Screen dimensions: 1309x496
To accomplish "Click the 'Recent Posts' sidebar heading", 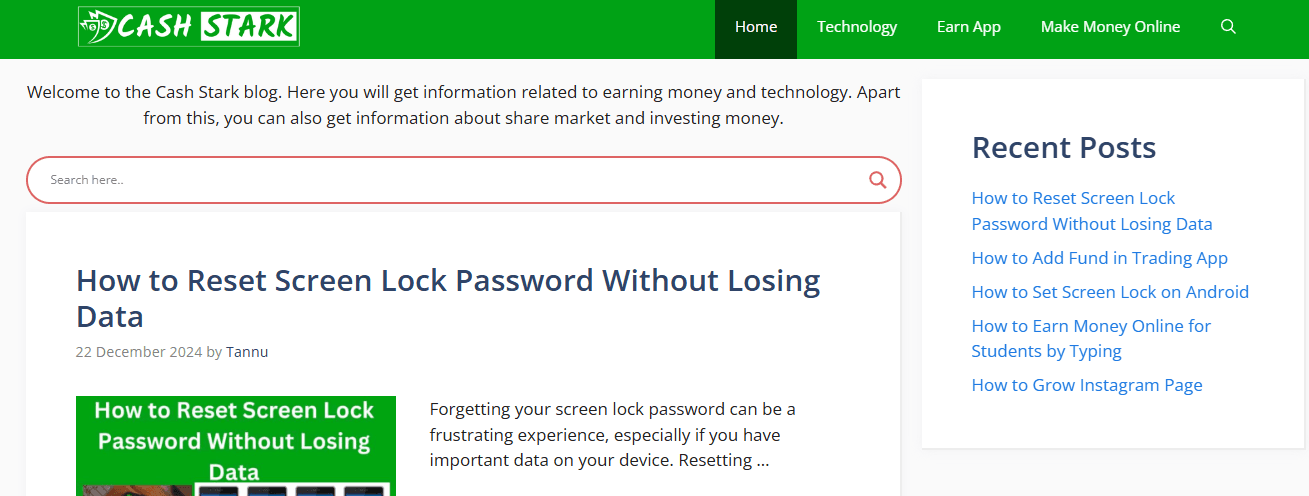I will pyautogui.click(x=1064, y=148).
